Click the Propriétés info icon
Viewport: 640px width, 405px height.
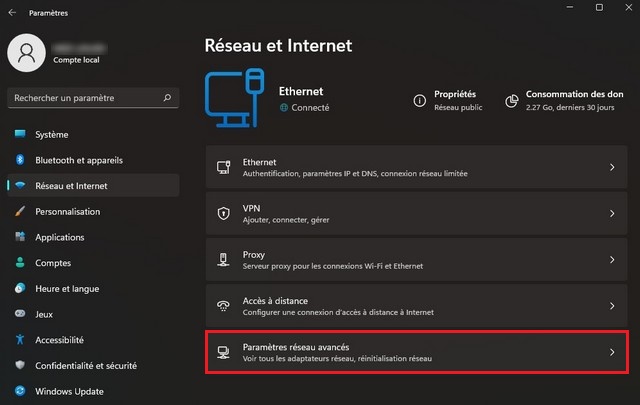(x=420, y=100)
